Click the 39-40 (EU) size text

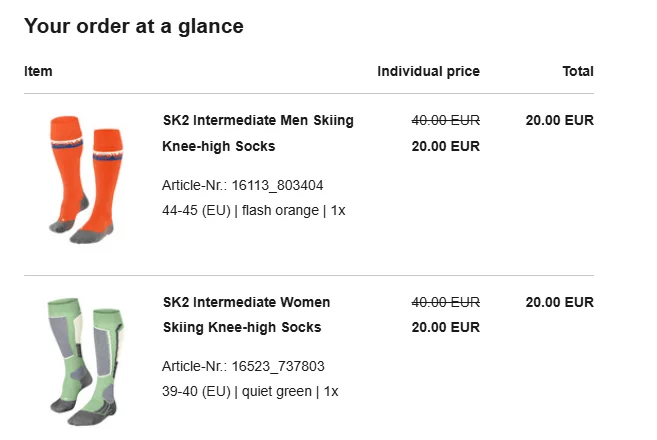pyautogui.click(x=196, y=391)
